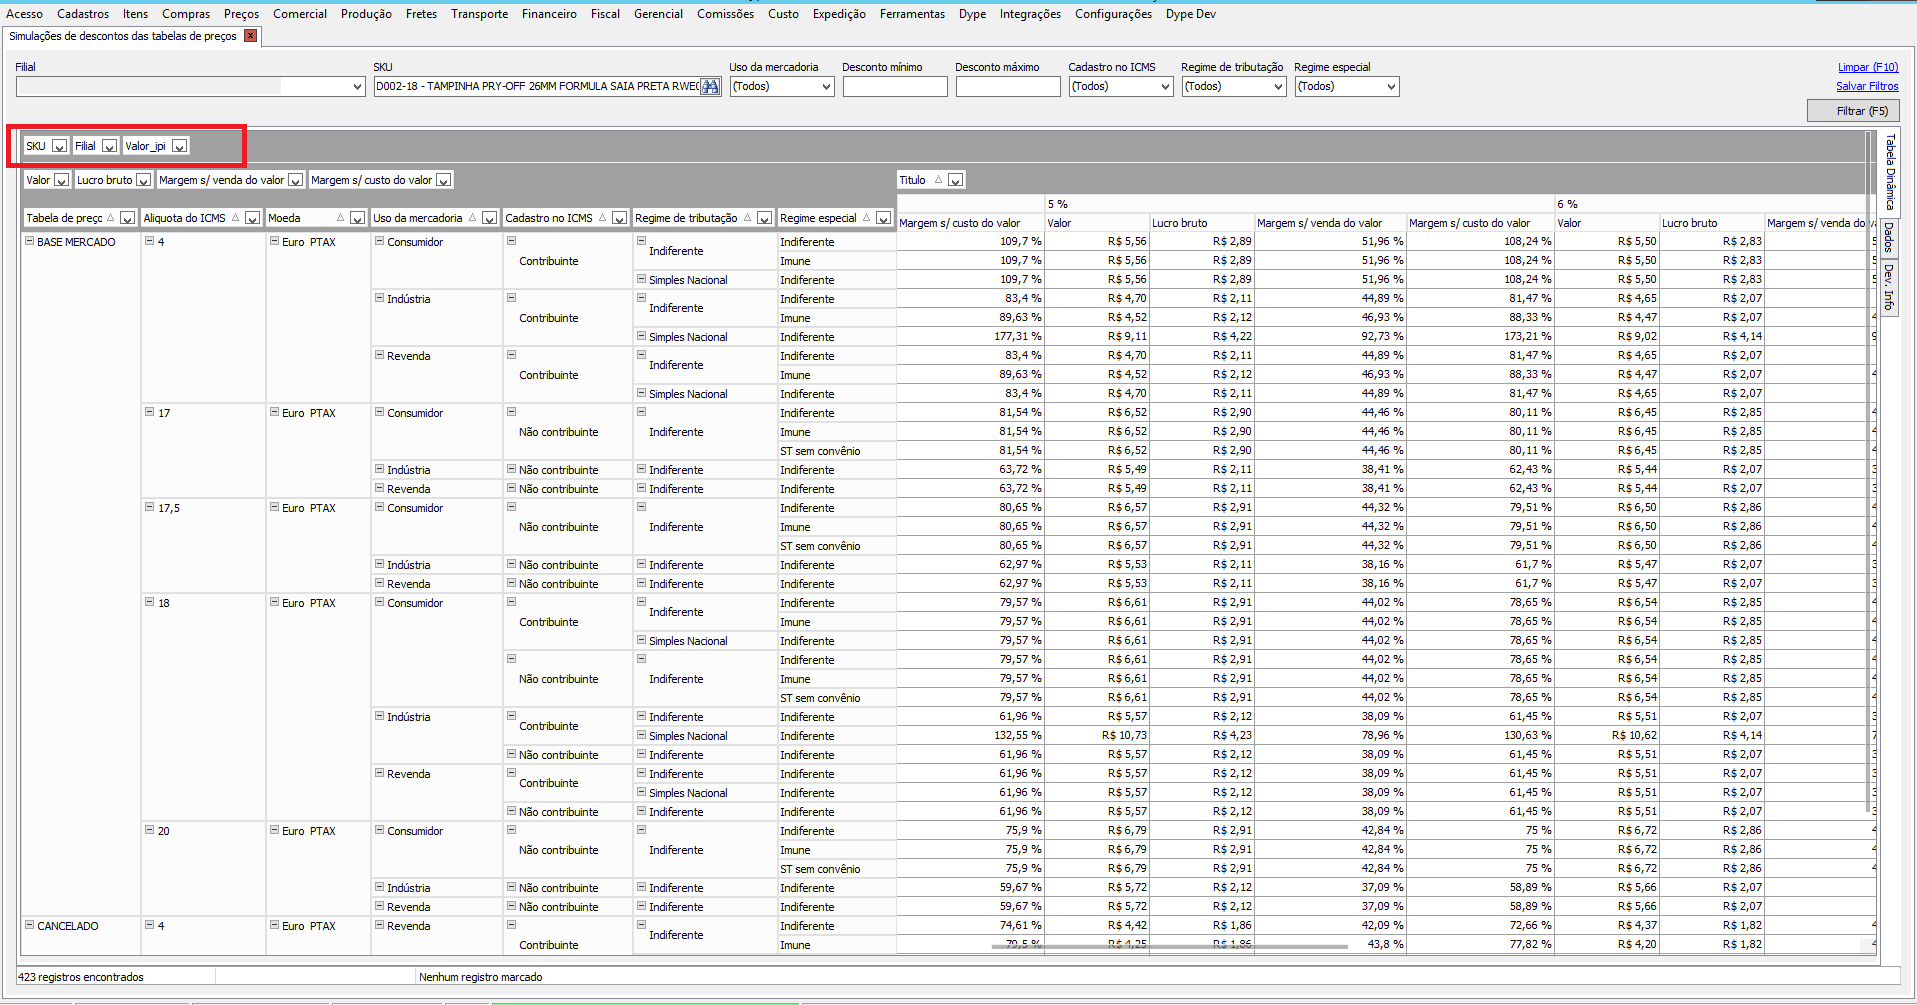Click the pivot grid vertical scrollbar
Screen dimensions: 1917x1005
[1869, 470]
